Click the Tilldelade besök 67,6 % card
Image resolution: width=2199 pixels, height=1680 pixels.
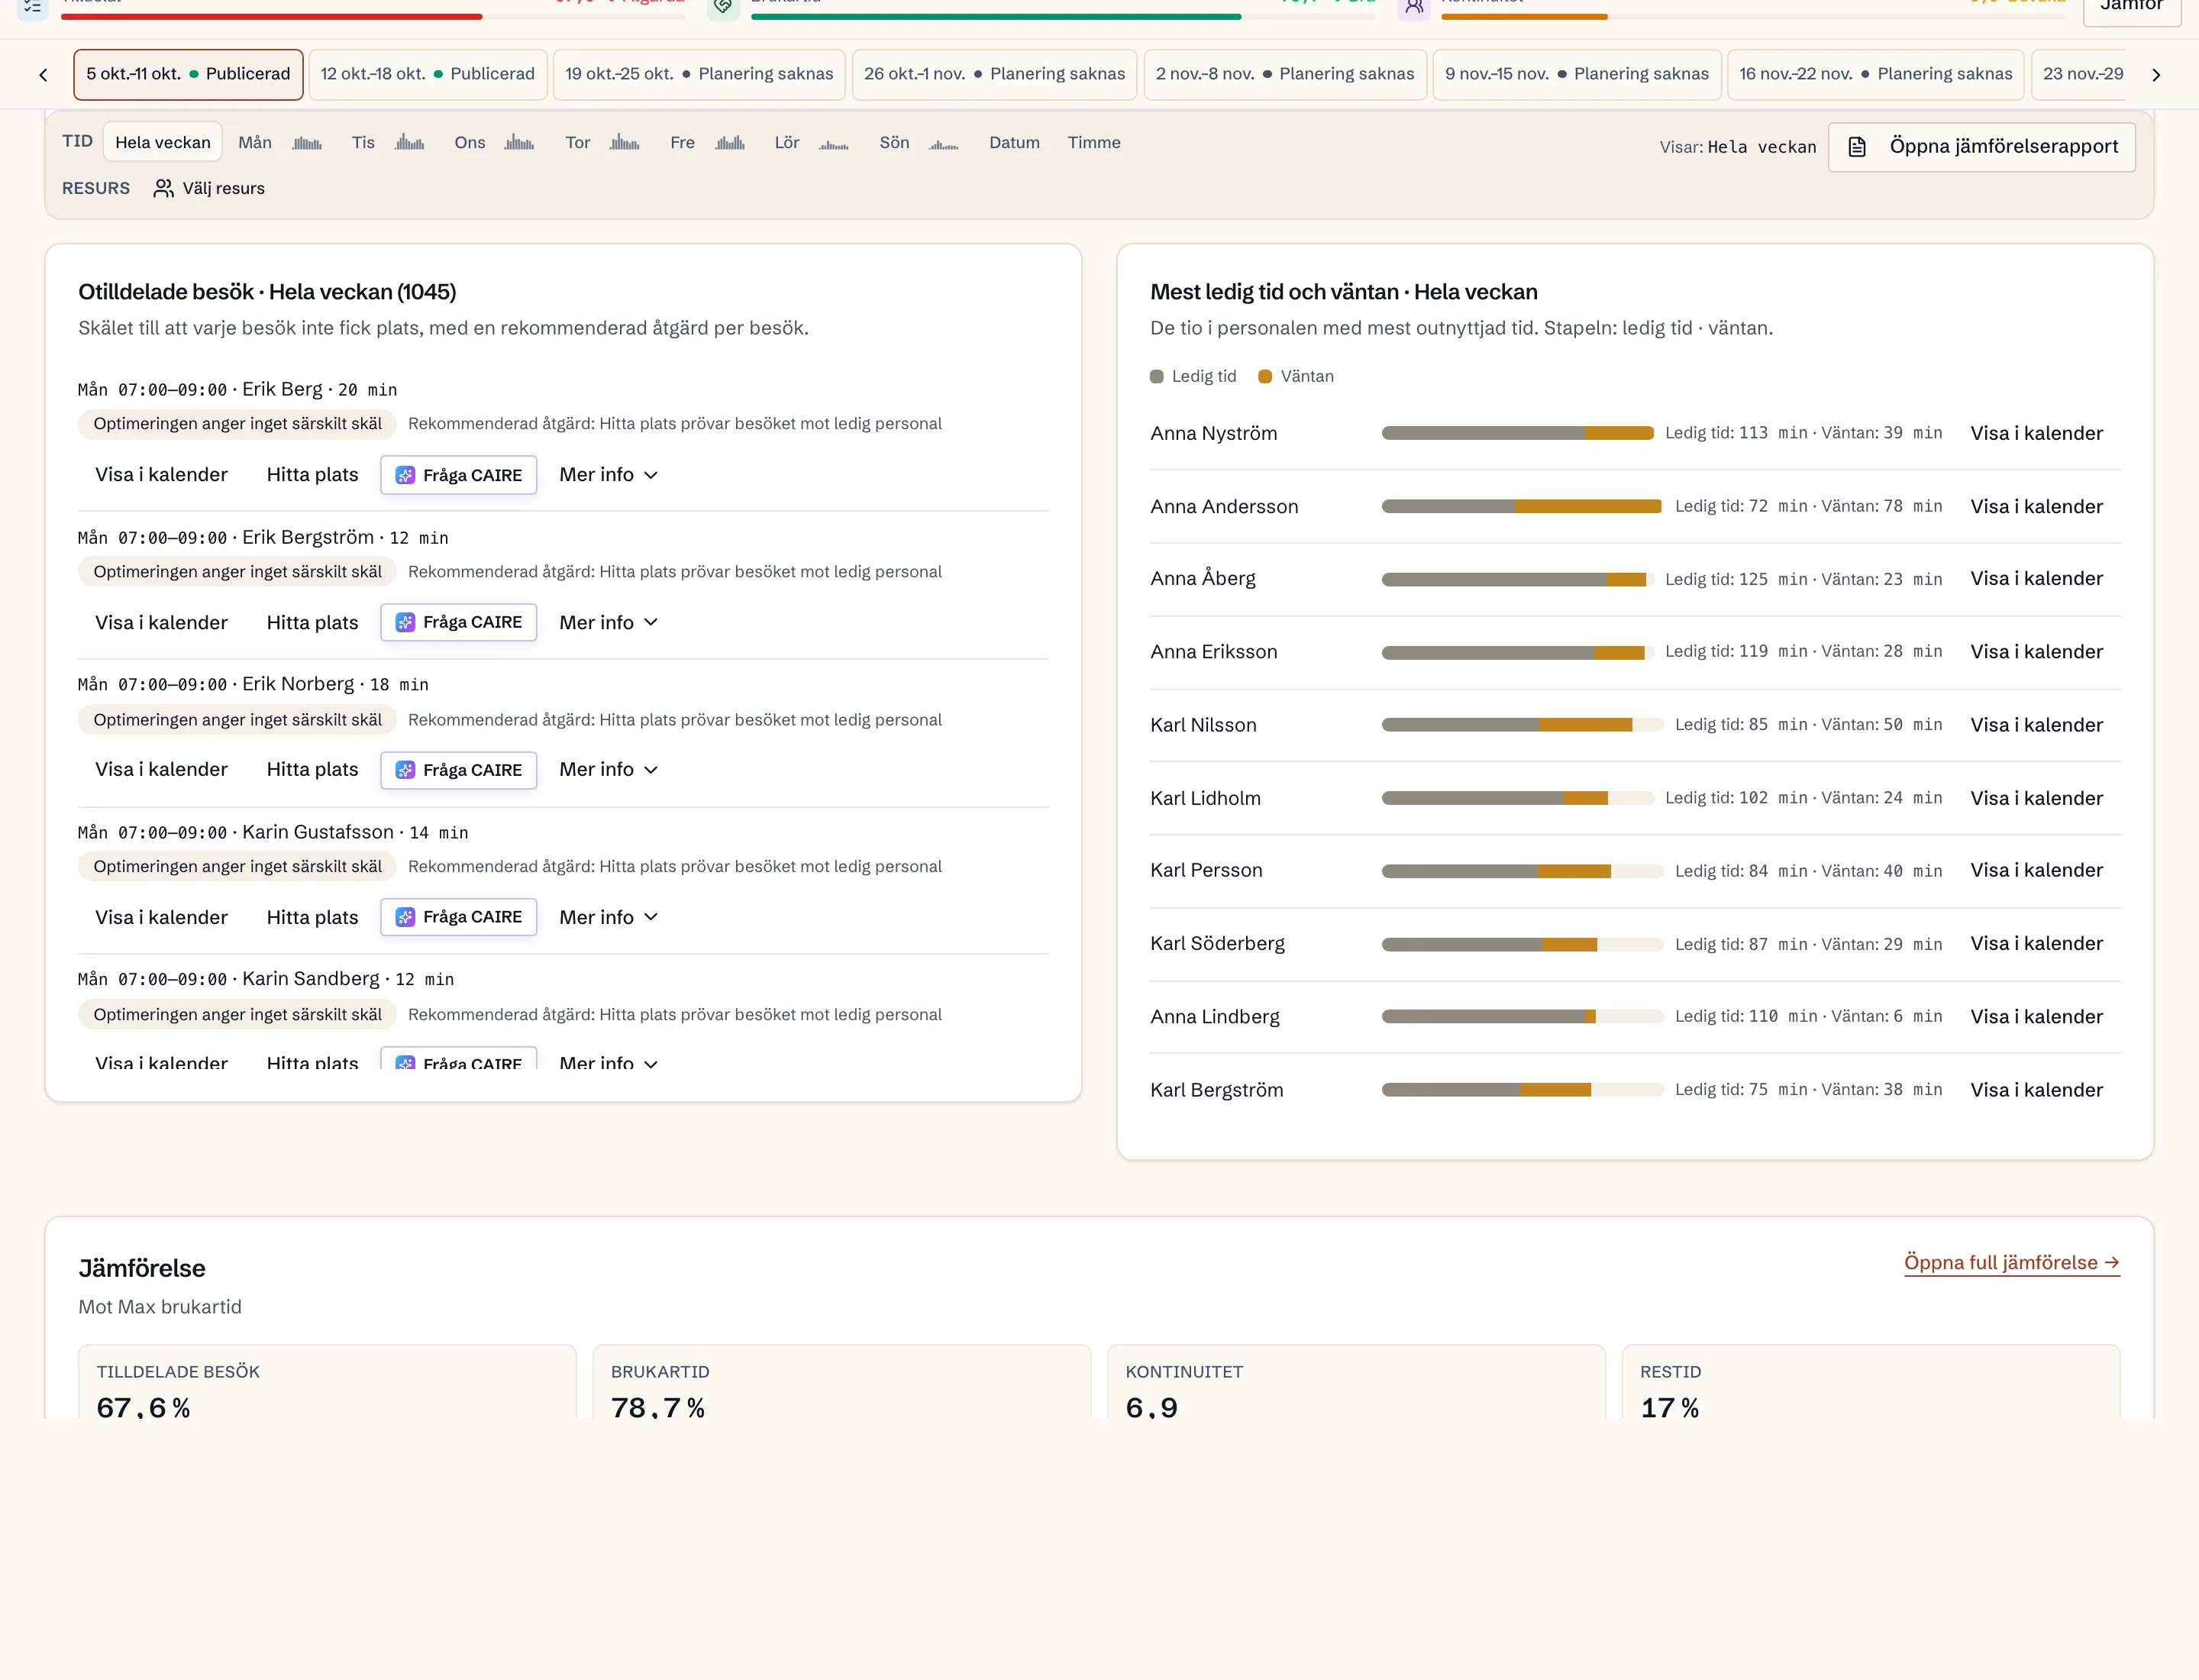coord(327,1382)
